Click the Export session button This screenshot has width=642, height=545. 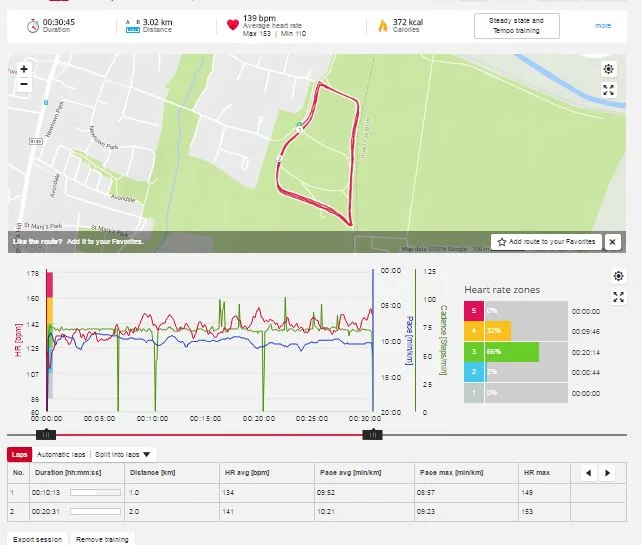tap(37, 539)
